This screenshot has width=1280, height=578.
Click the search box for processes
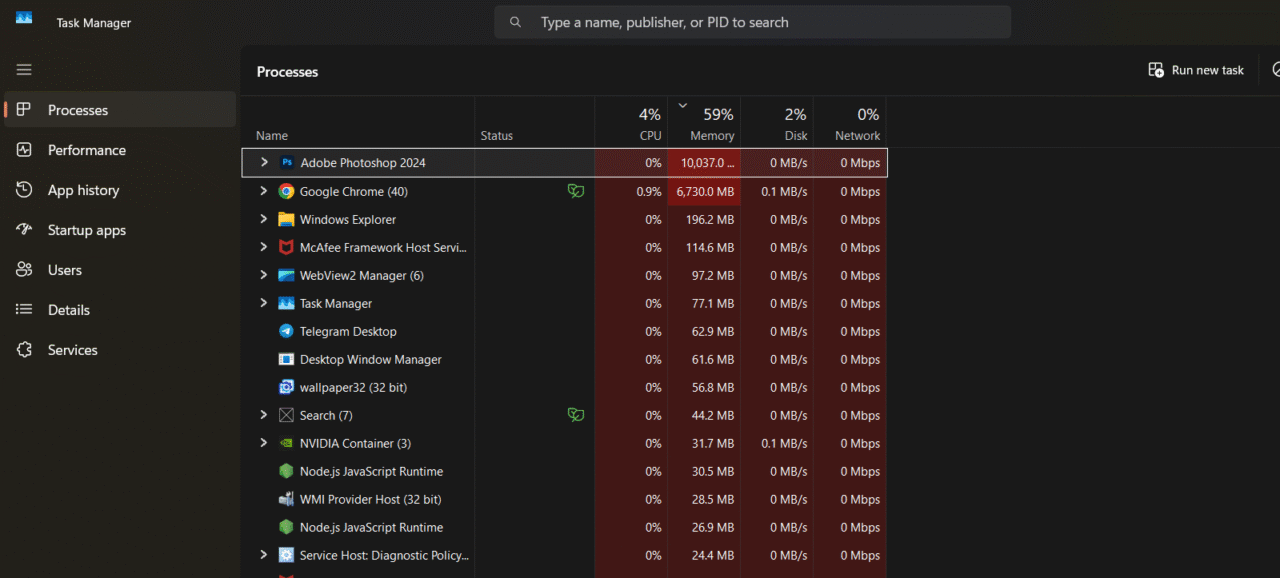pos(752,22)
